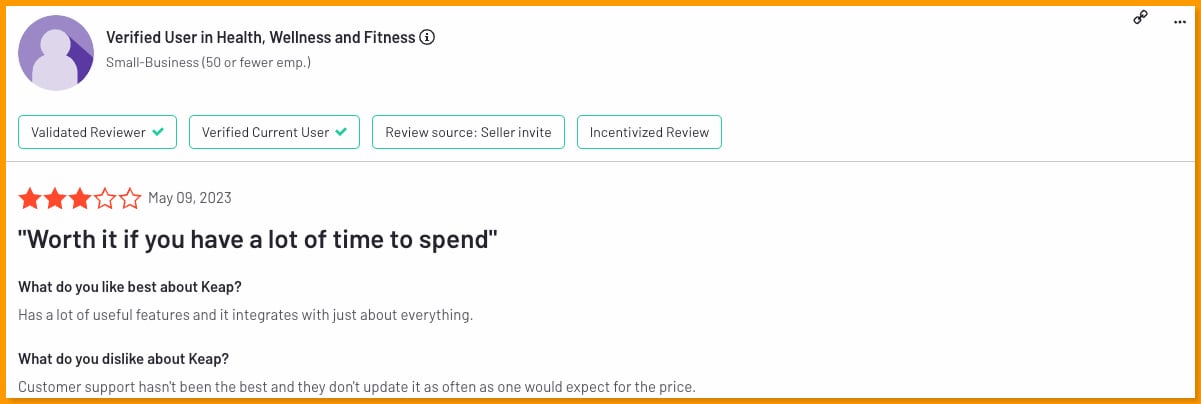
Task: Select the Validated Reviewer badge
Action: pos(98,132)
